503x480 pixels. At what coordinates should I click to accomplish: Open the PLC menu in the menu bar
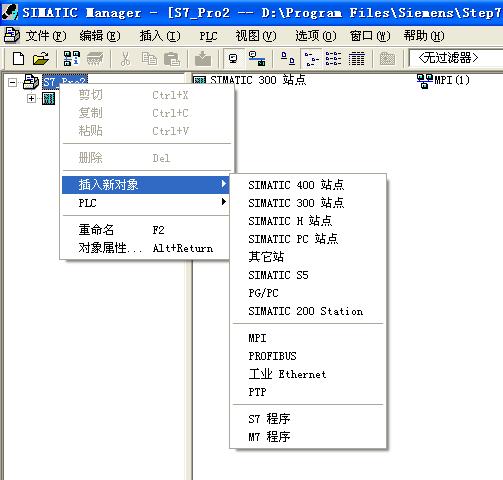click(x=208, y=36)
